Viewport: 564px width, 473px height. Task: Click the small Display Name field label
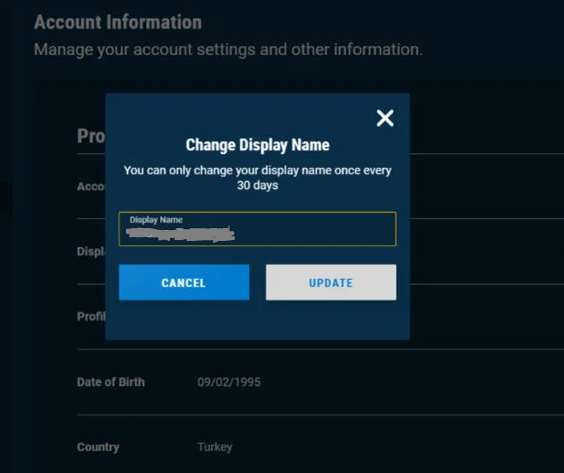(x=156, y=219)
